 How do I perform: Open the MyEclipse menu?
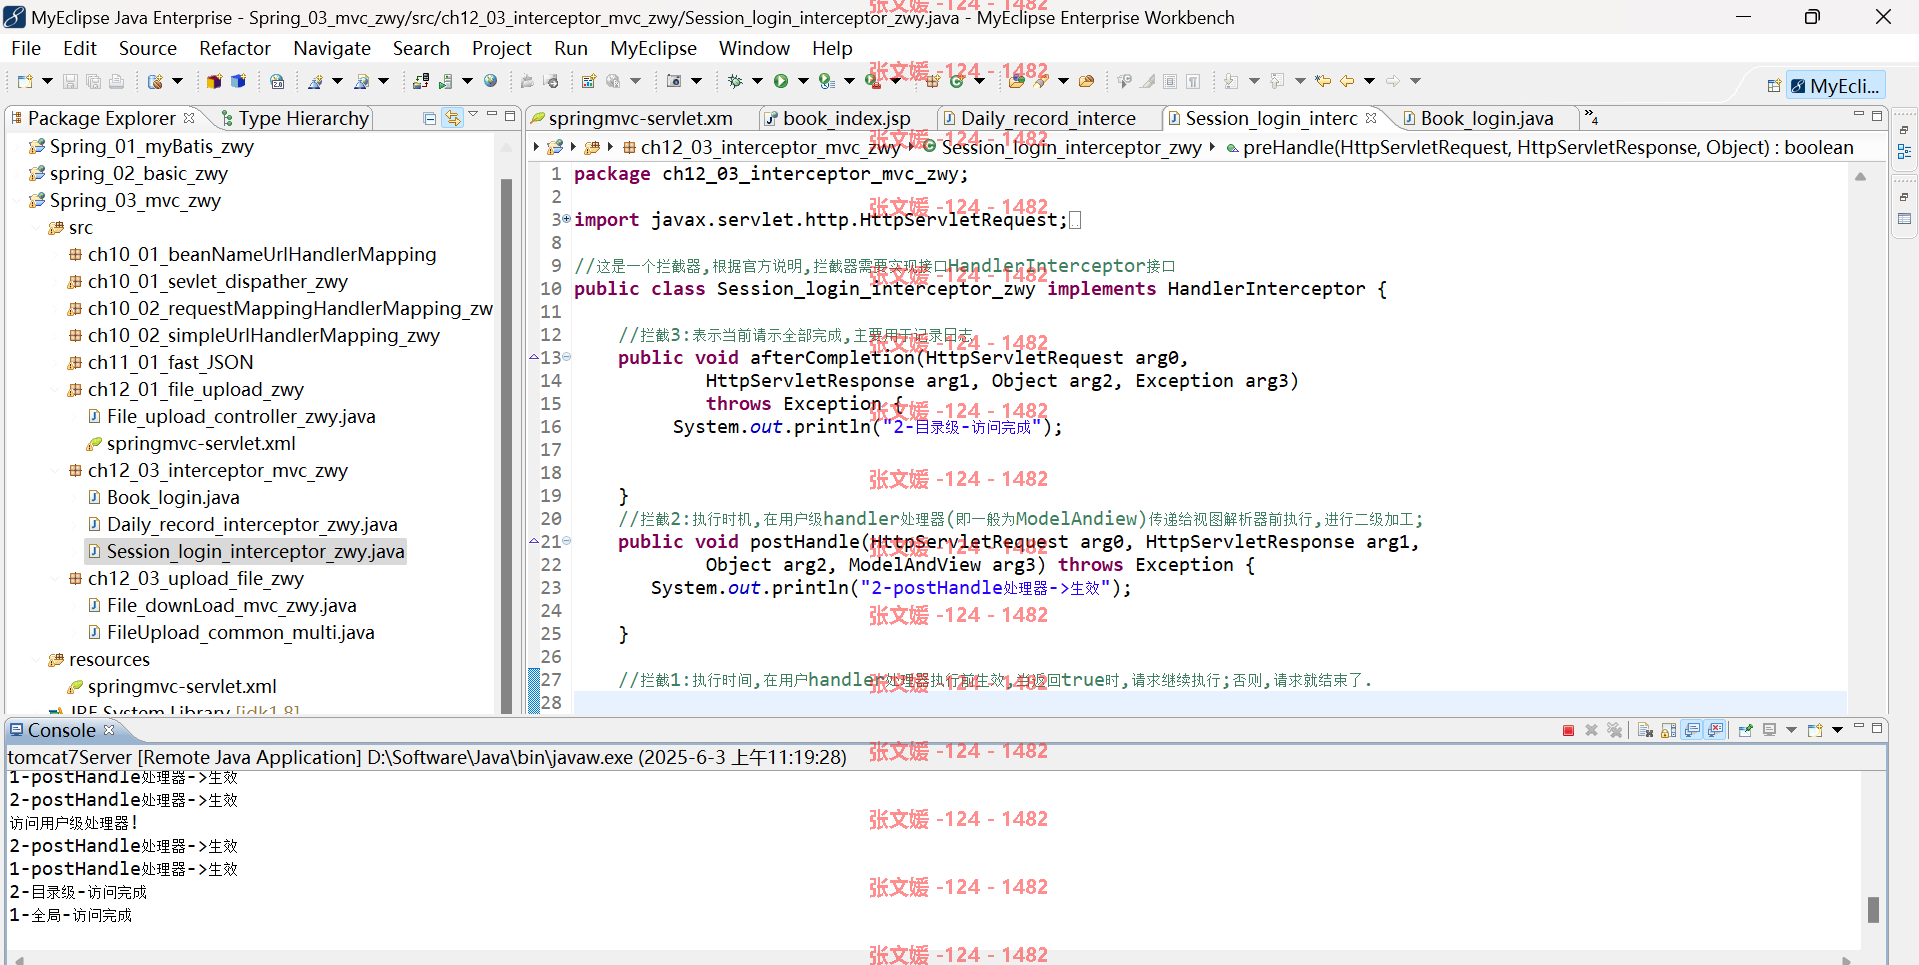click(x=653, y=48)
